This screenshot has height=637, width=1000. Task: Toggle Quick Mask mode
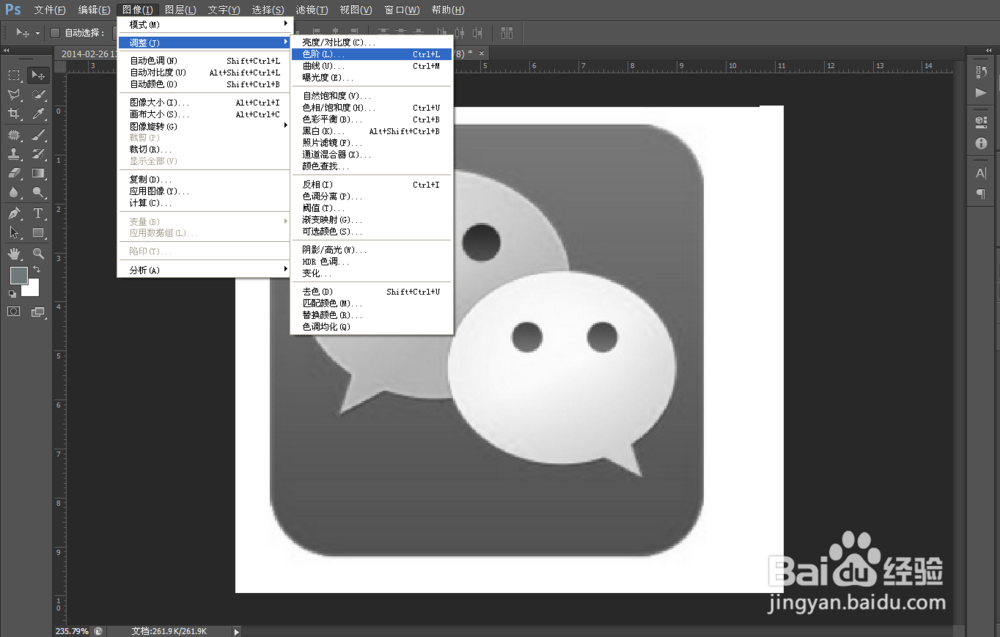point(14,311)
